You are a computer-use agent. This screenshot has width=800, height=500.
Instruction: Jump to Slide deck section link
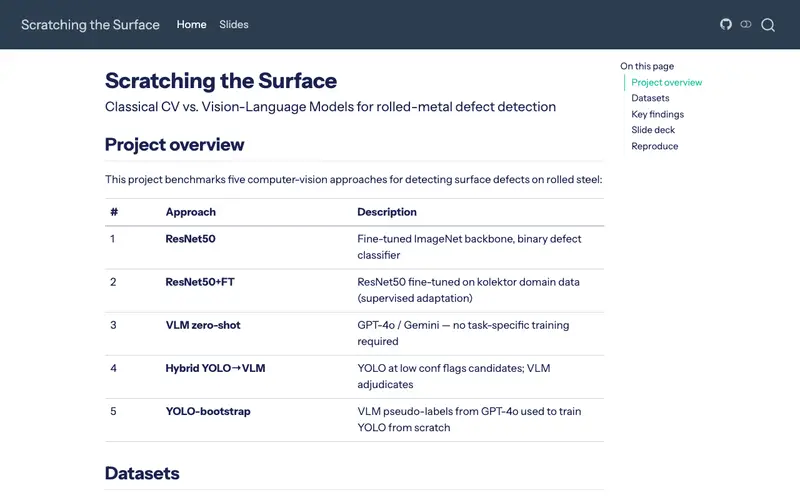[653, 130]
